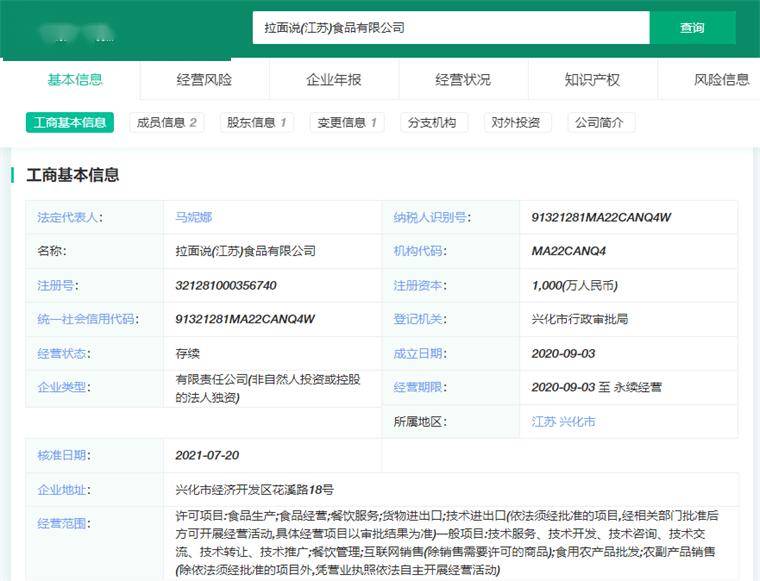Click the 工商基本信息 section heading
Screen dimensions: 760x581
tap(73, 175)
